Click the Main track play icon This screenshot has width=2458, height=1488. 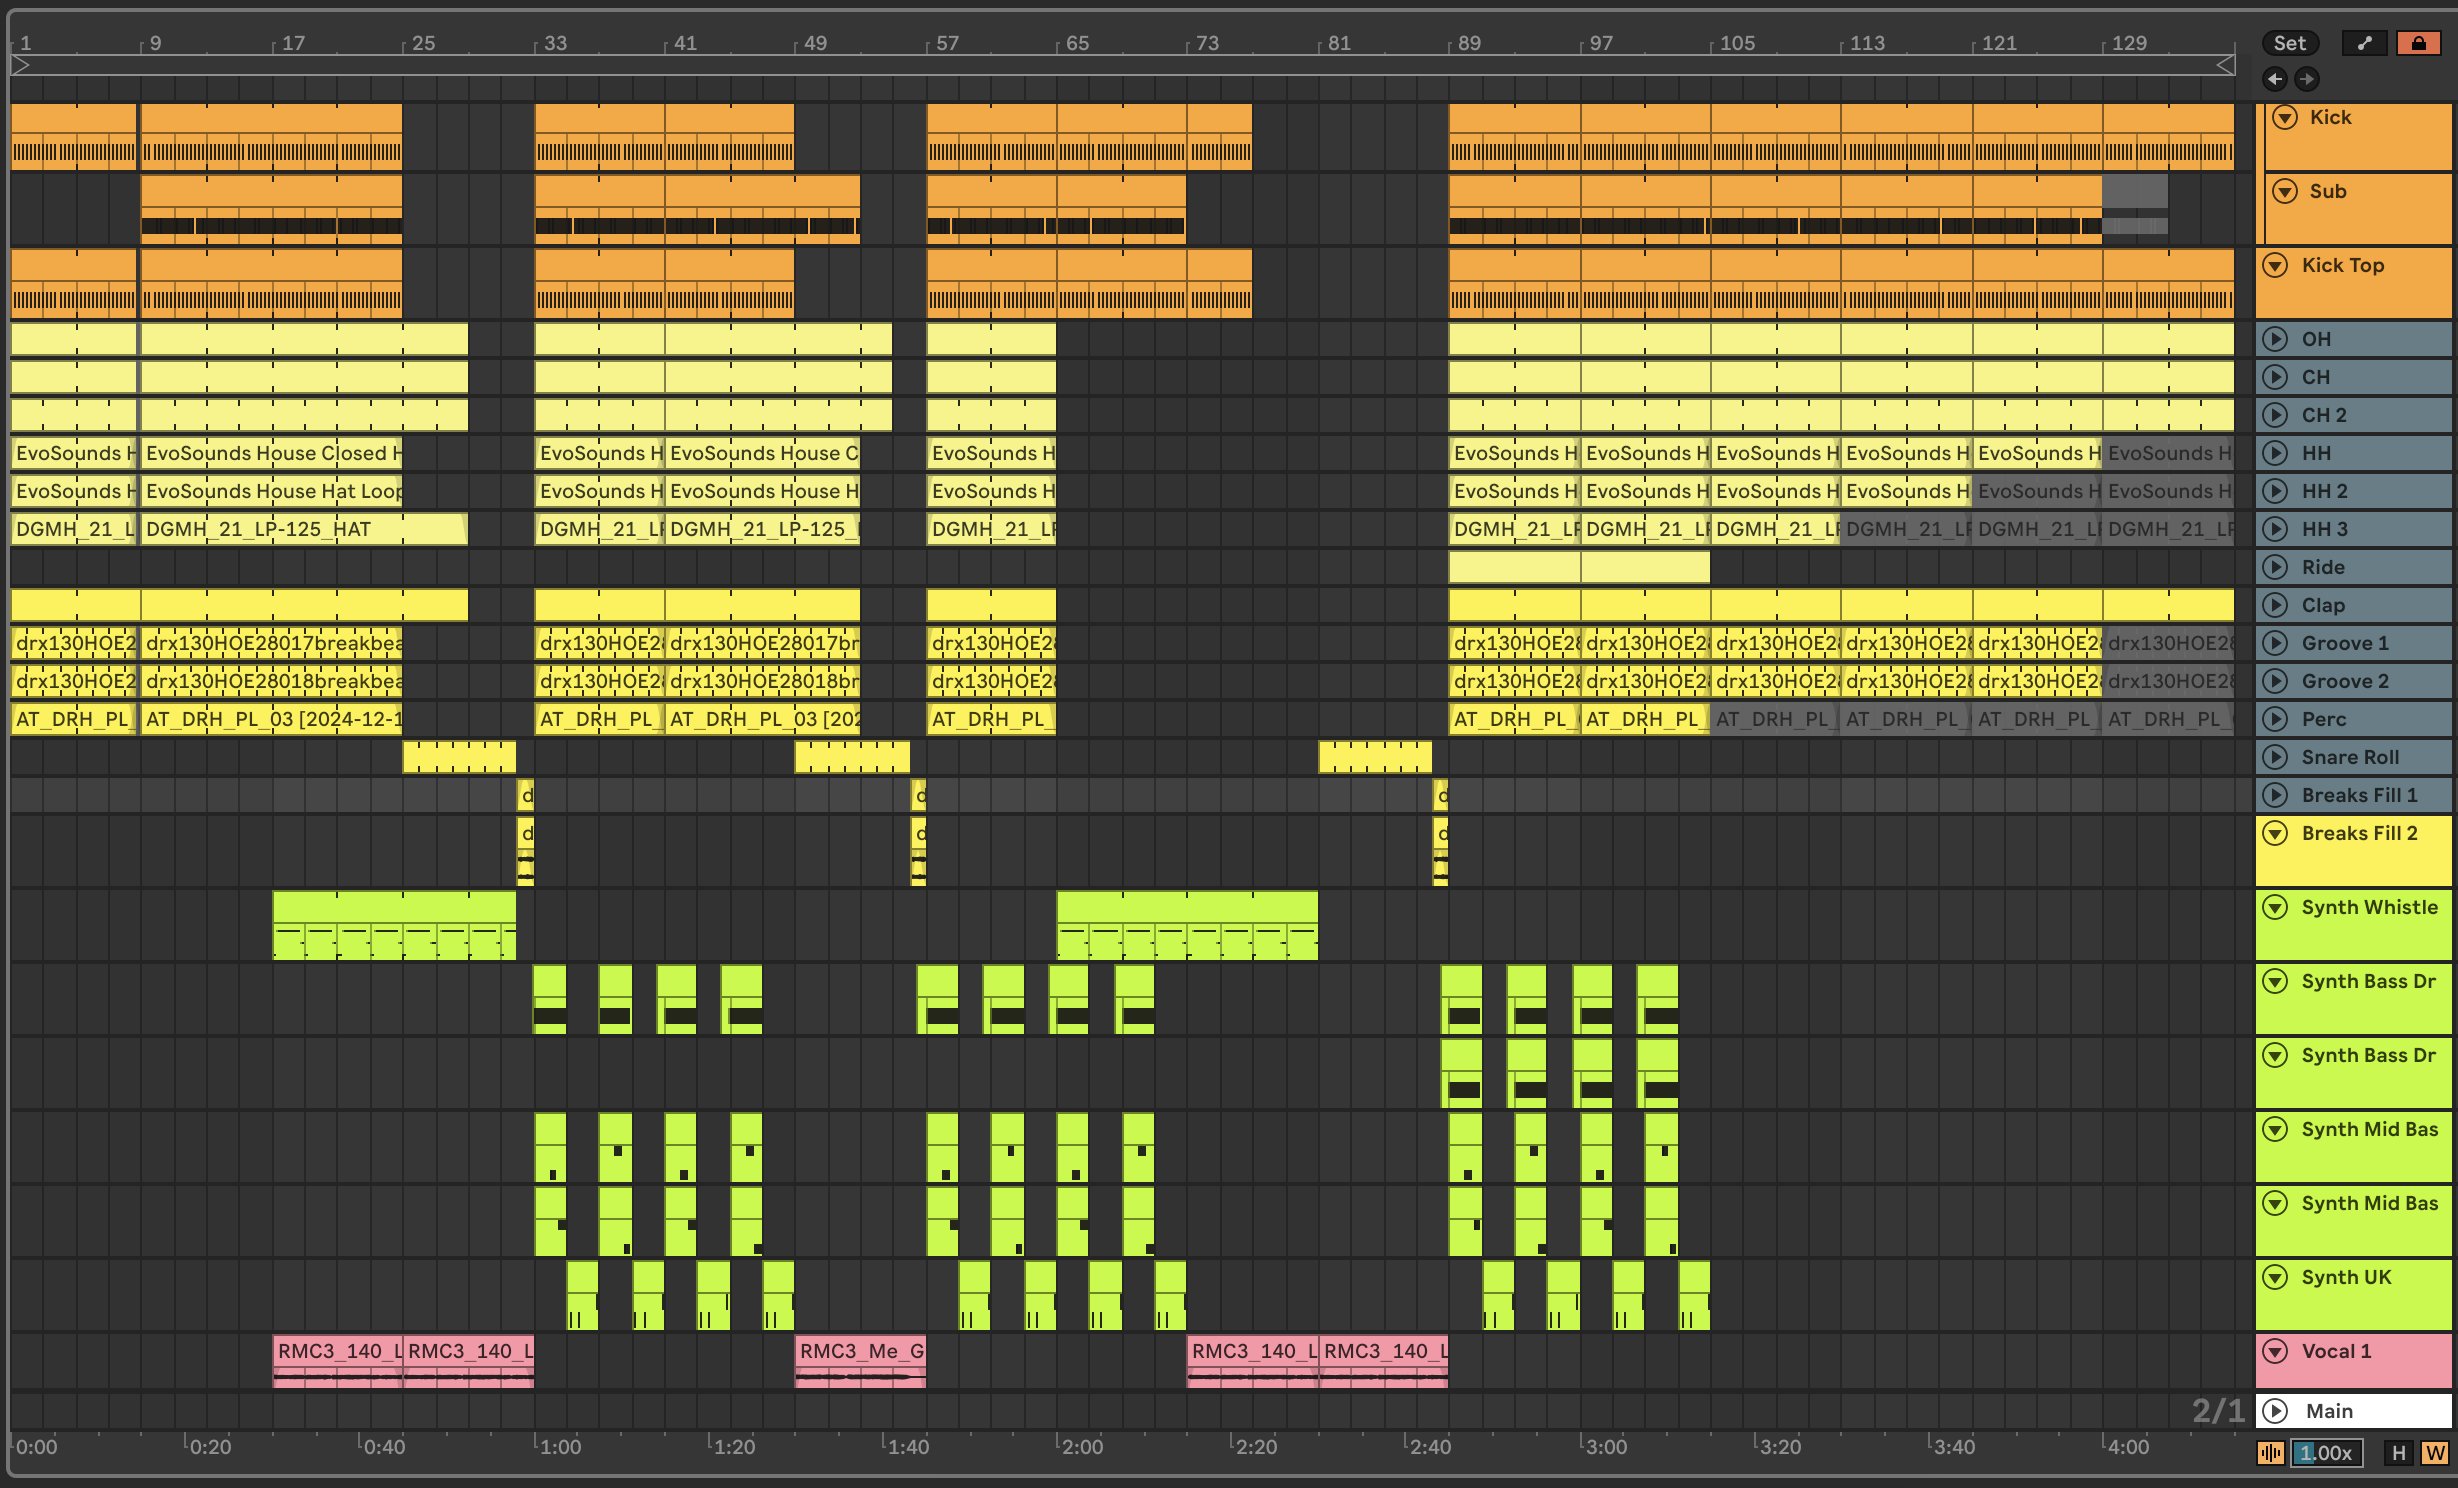(2275, 1411)
